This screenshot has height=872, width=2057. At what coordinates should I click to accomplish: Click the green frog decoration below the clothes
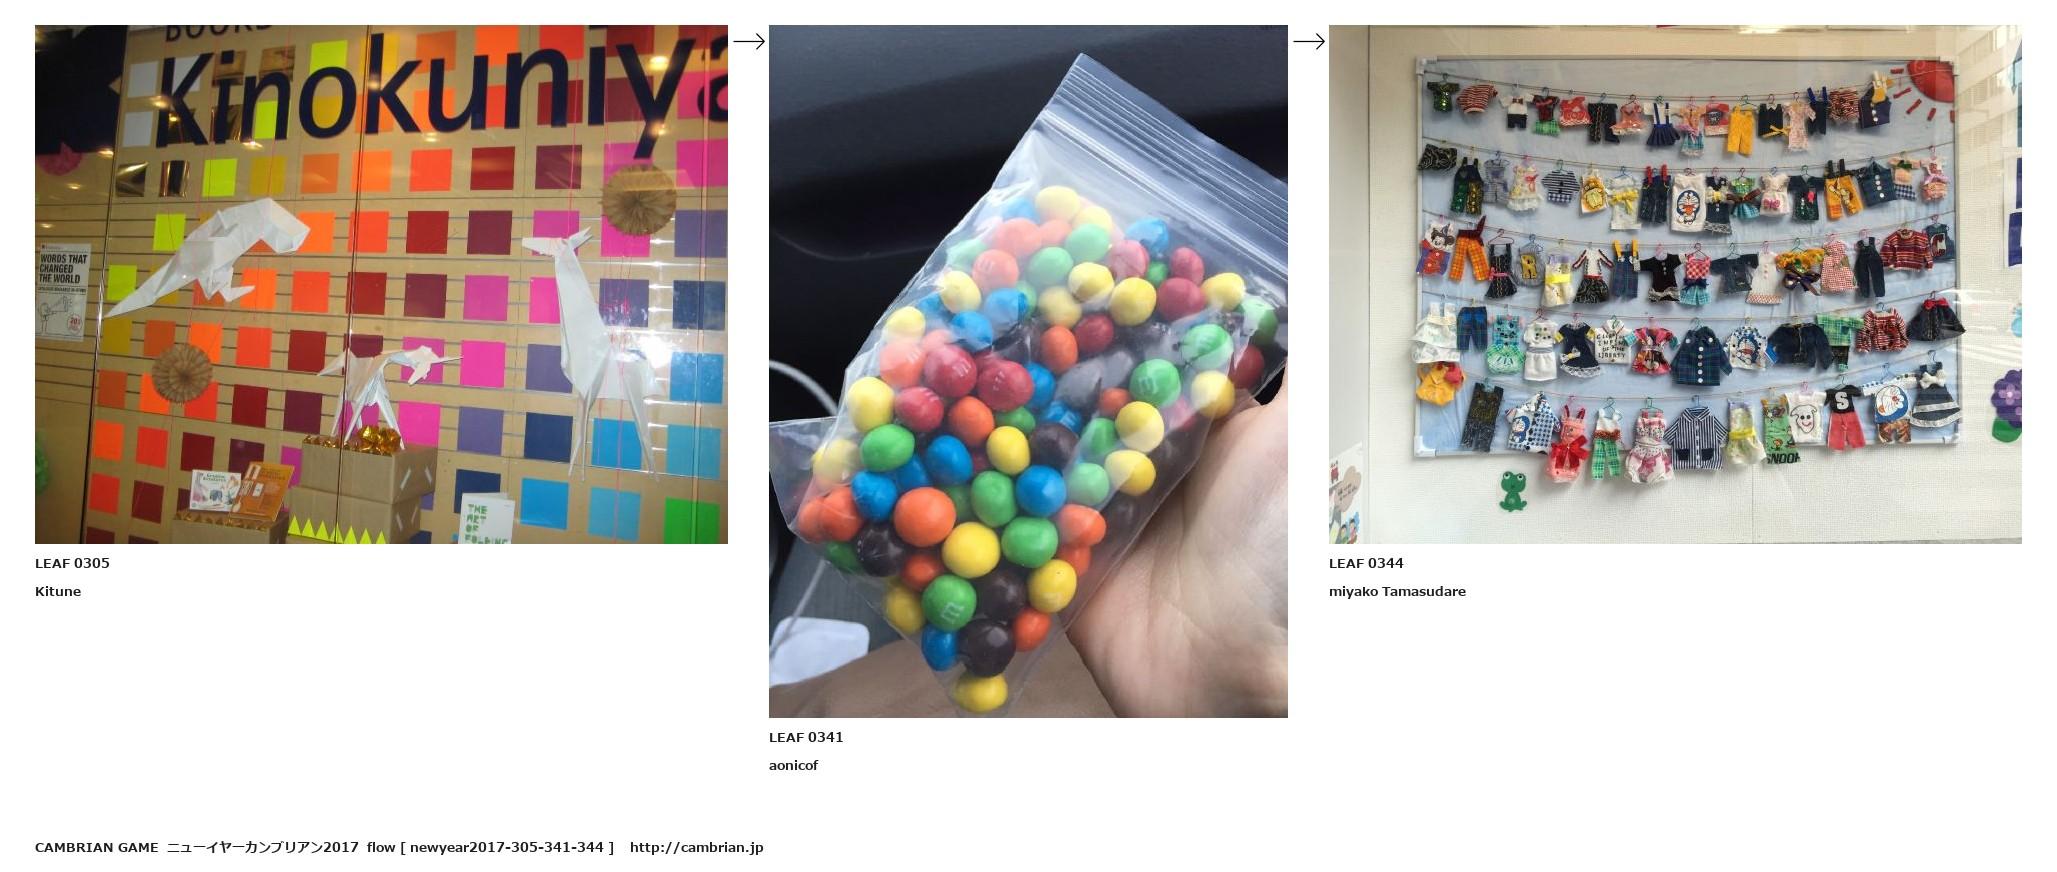click(1513, 490)
